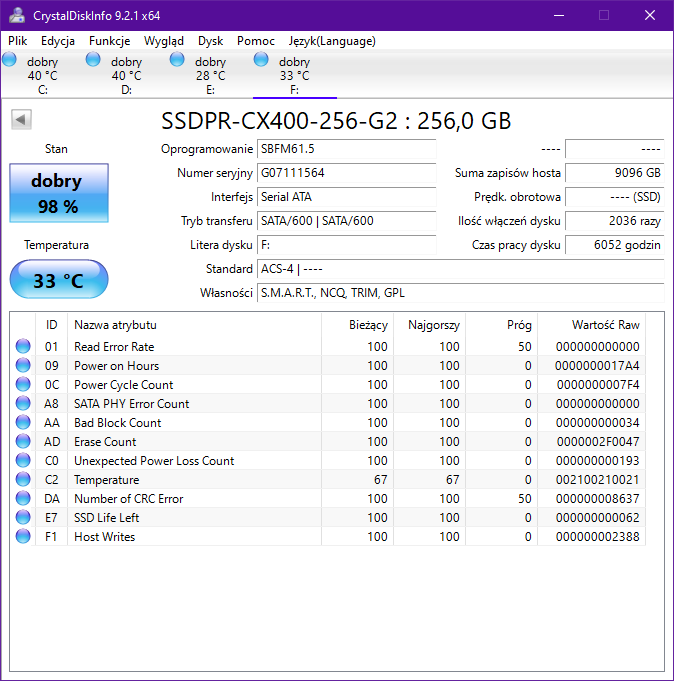
Task: Click the previous disk arrow button
Action: pyautogui.click(x=21, y=120)
